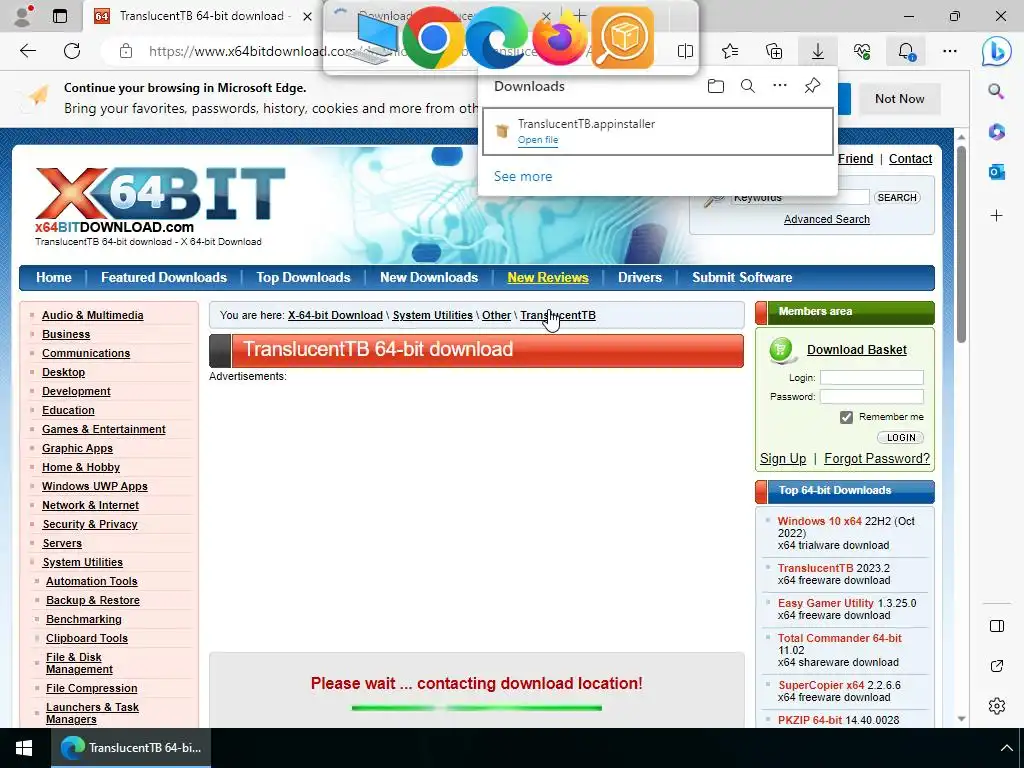The image size is (1024, 768).
Task: Click the SEARCH button
Action: (897, 198)
